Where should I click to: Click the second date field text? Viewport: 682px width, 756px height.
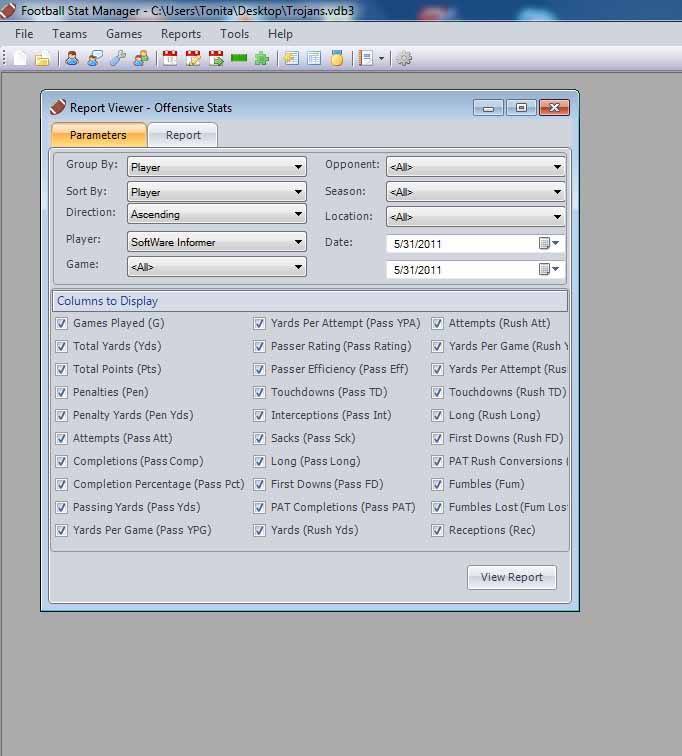417,270
